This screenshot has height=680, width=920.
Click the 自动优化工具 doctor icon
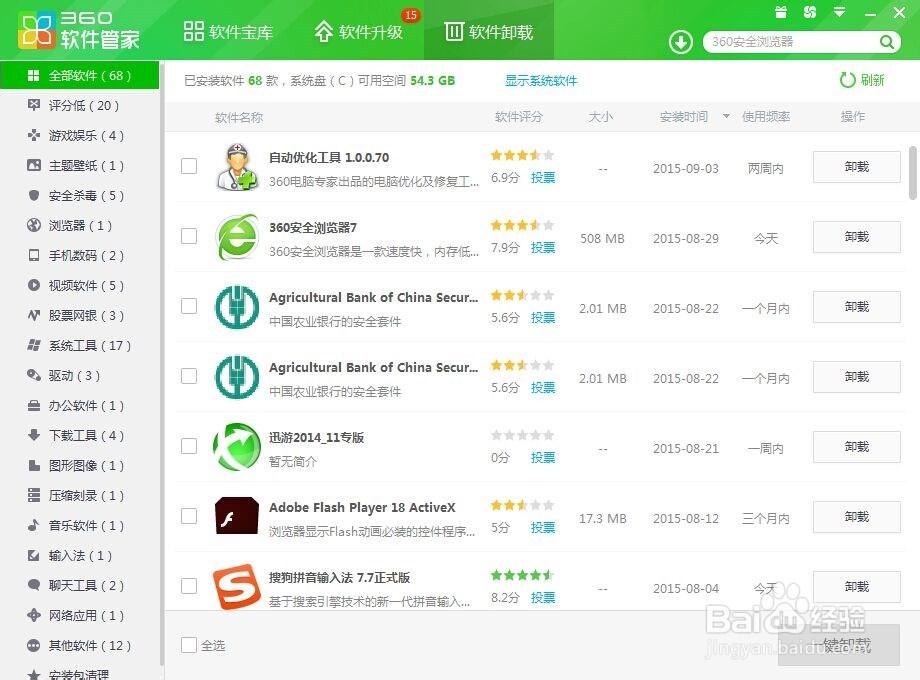click(x=236, y=167)
